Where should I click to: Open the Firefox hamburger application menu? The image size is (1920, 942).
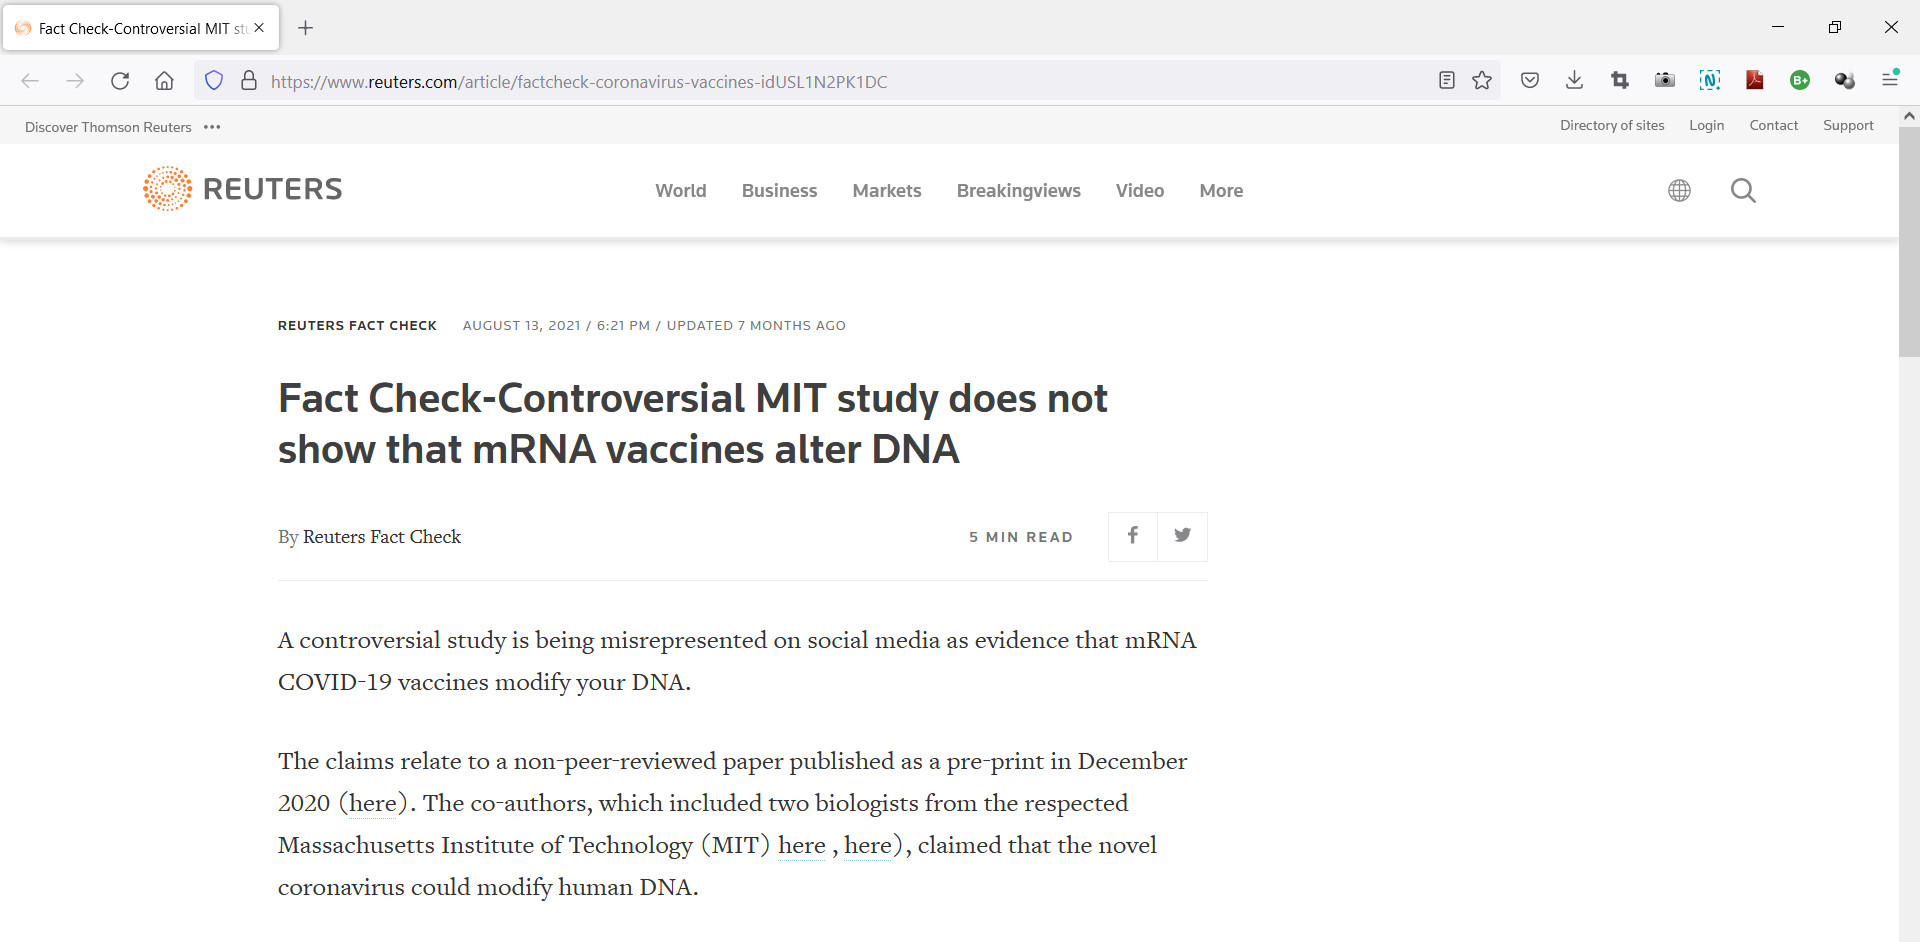(x=1890, y=80)
